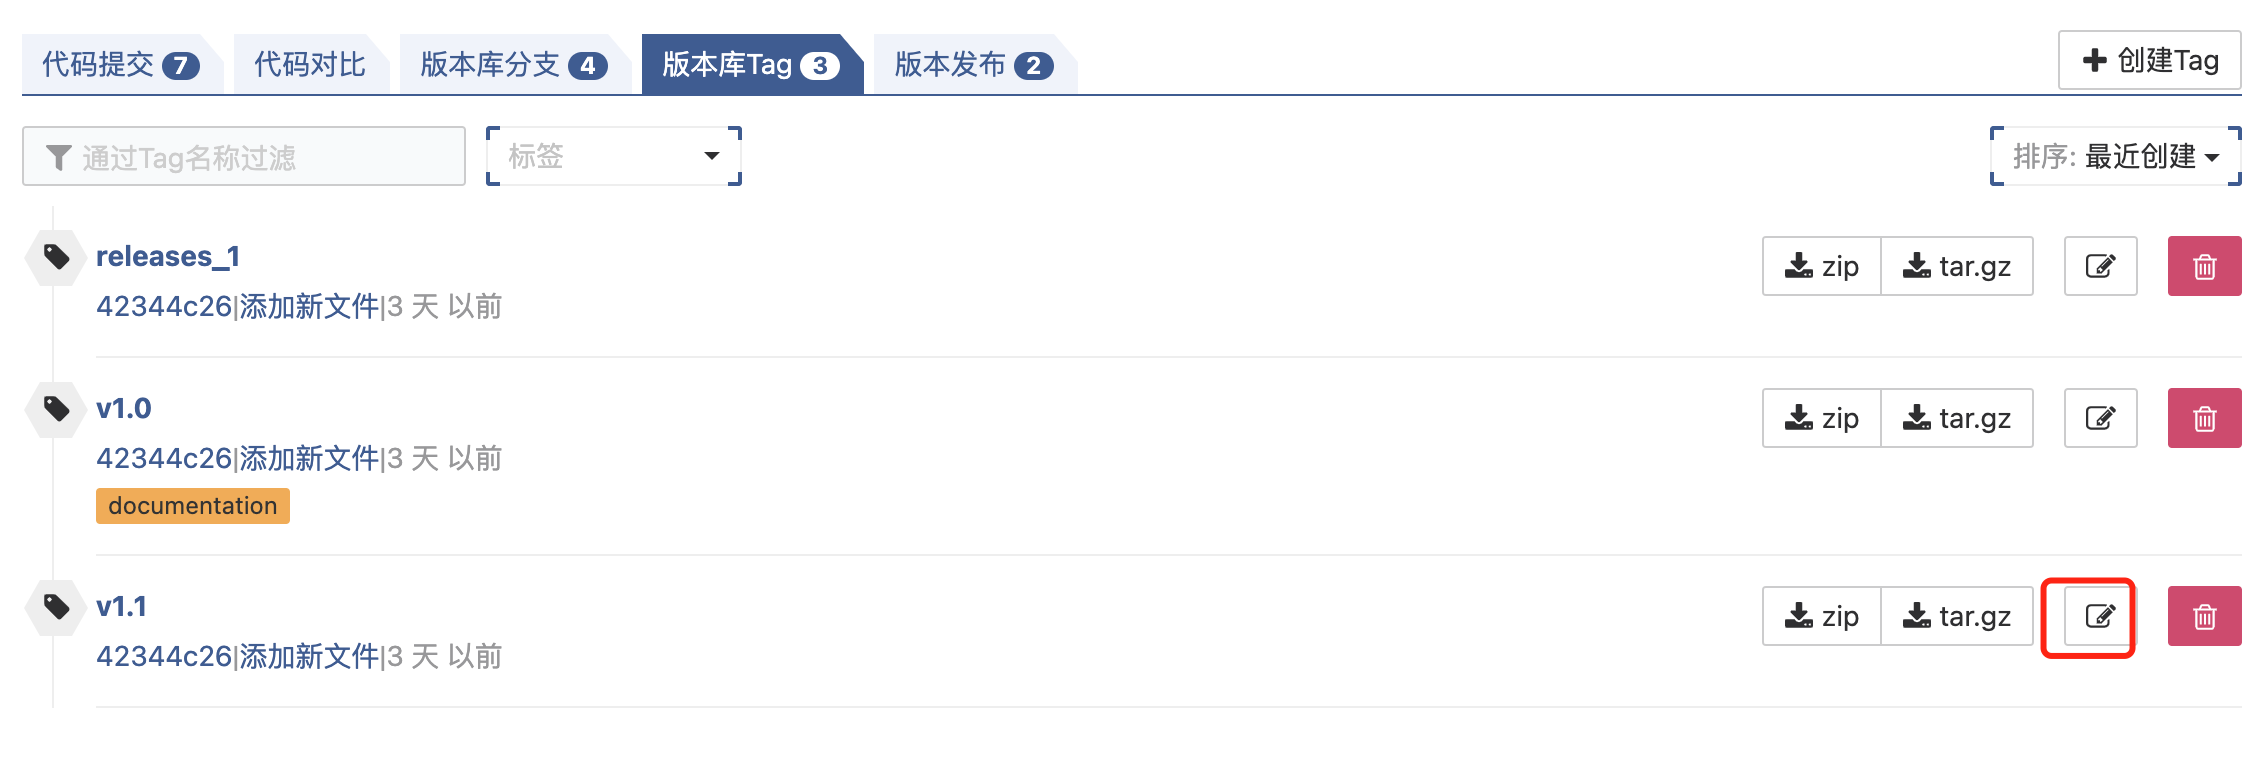Download zip archive of releases_1
The height and width of the screenshot is (782, 2260).
[1821, 266]
